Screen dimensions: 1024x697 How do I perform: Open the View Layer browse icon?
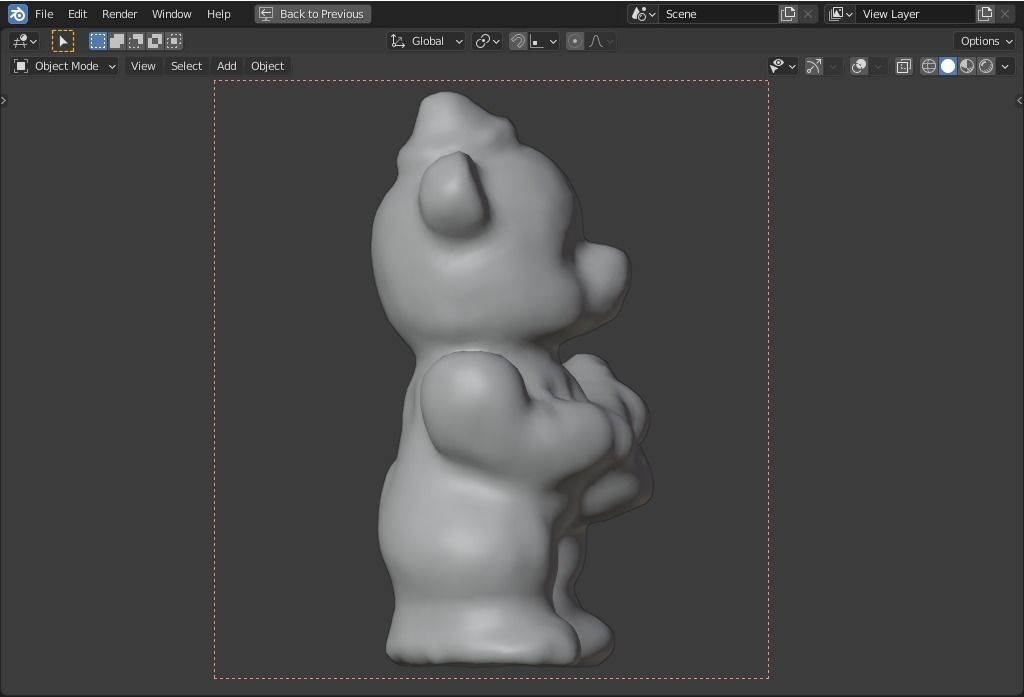click(840, 14)
